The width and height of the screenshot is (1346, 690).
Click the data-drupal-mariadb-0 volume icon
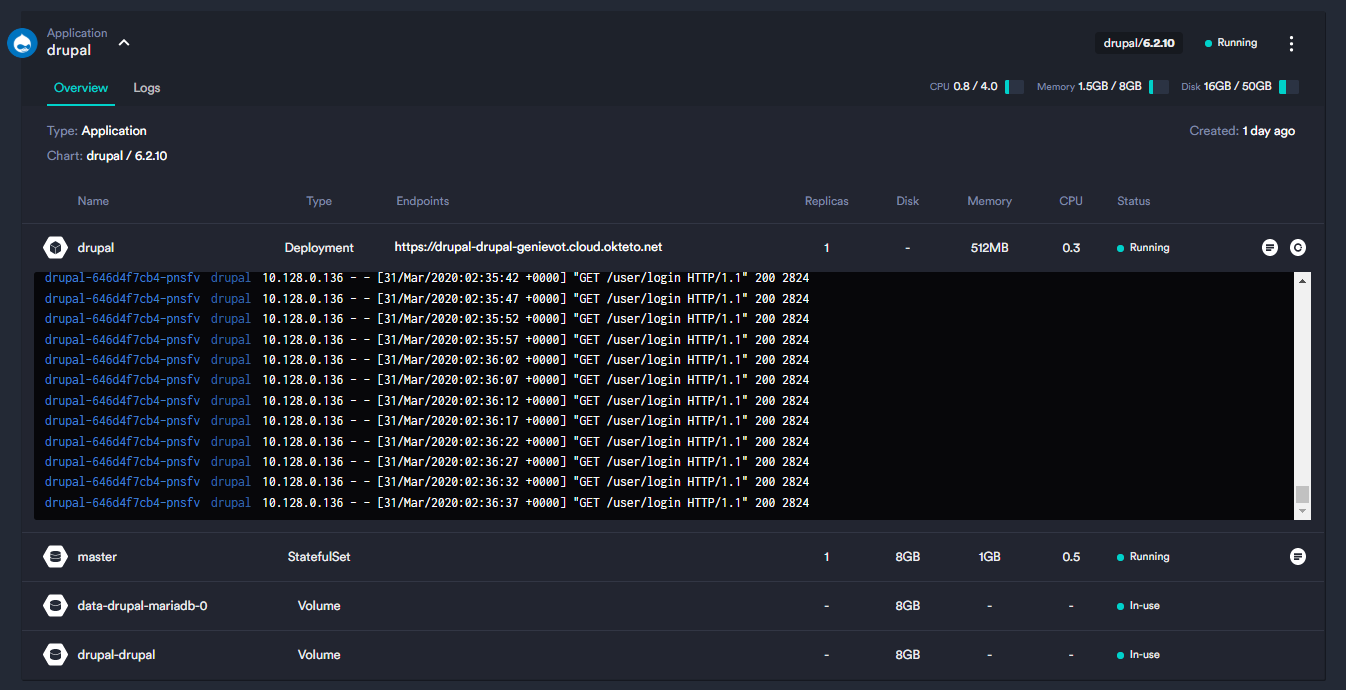[x=55, y=605]
